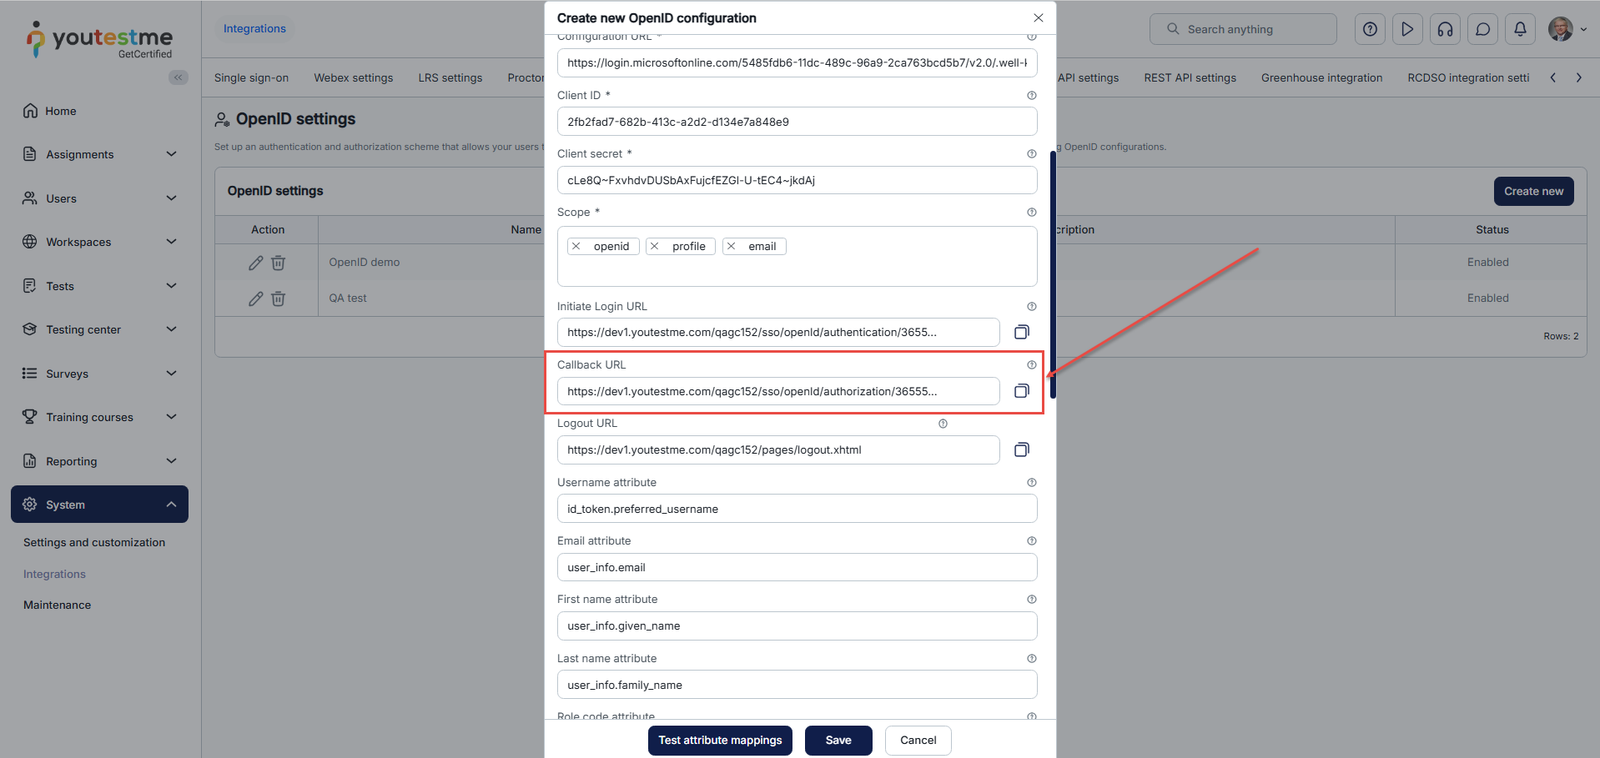Open the headset support icon
This screenshot has height=758, width=1600.
point(1445,29)
